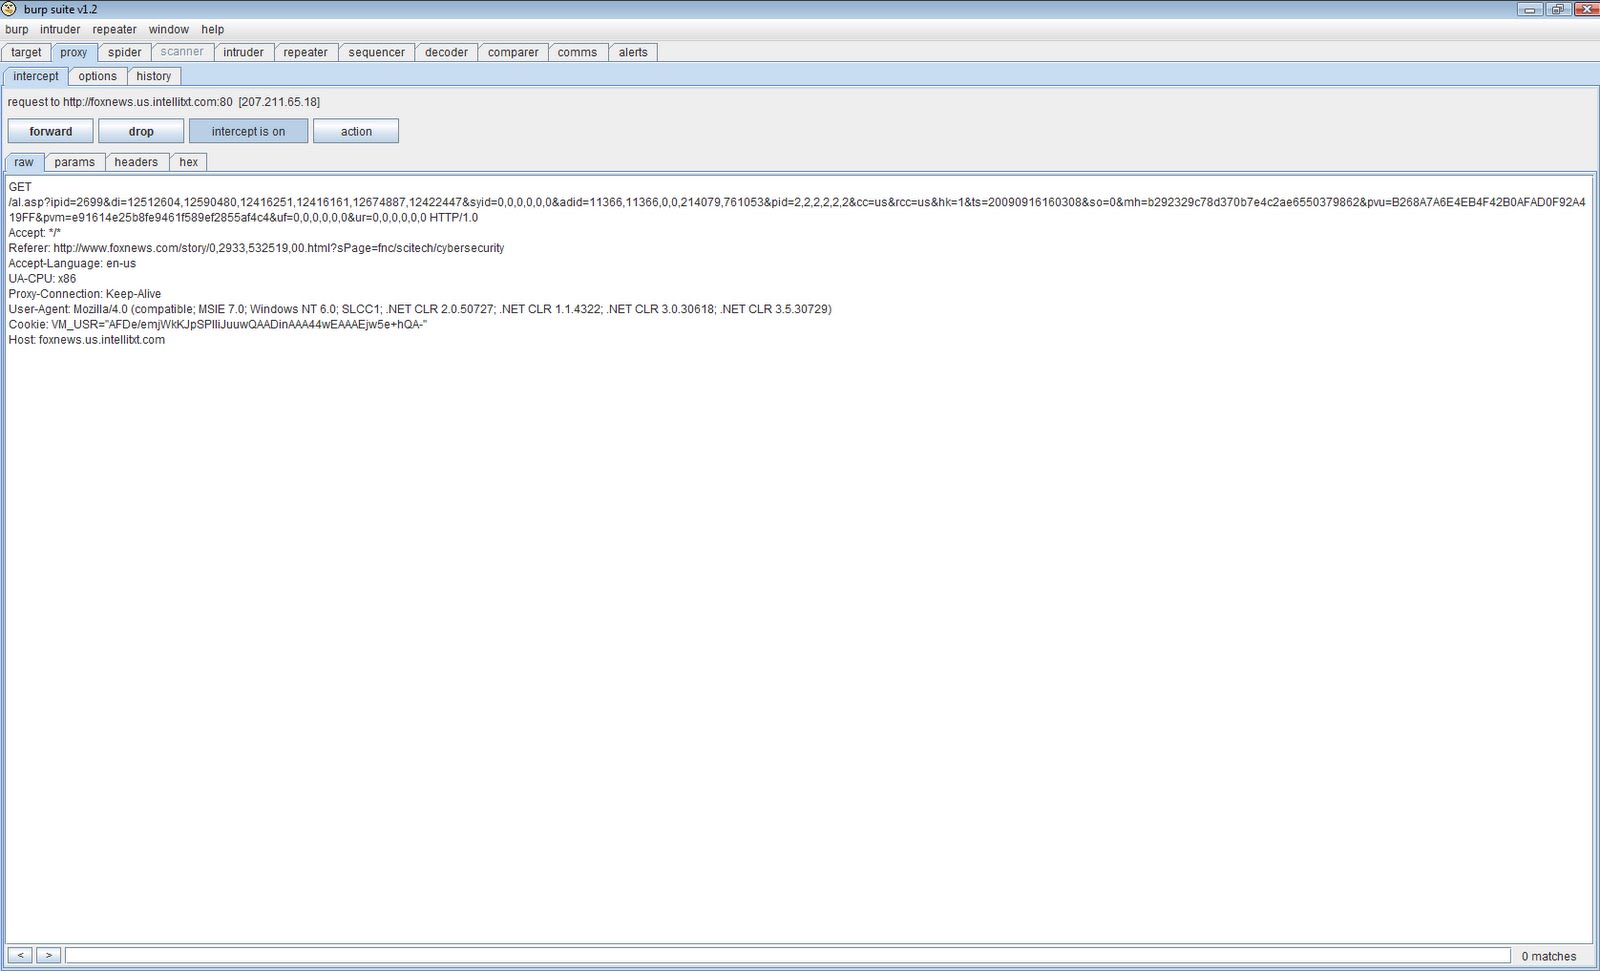Switch to the headers view tab
The height and width of the screenshot is (971, 1600).
pyautogui.click(x=136, y=162)
